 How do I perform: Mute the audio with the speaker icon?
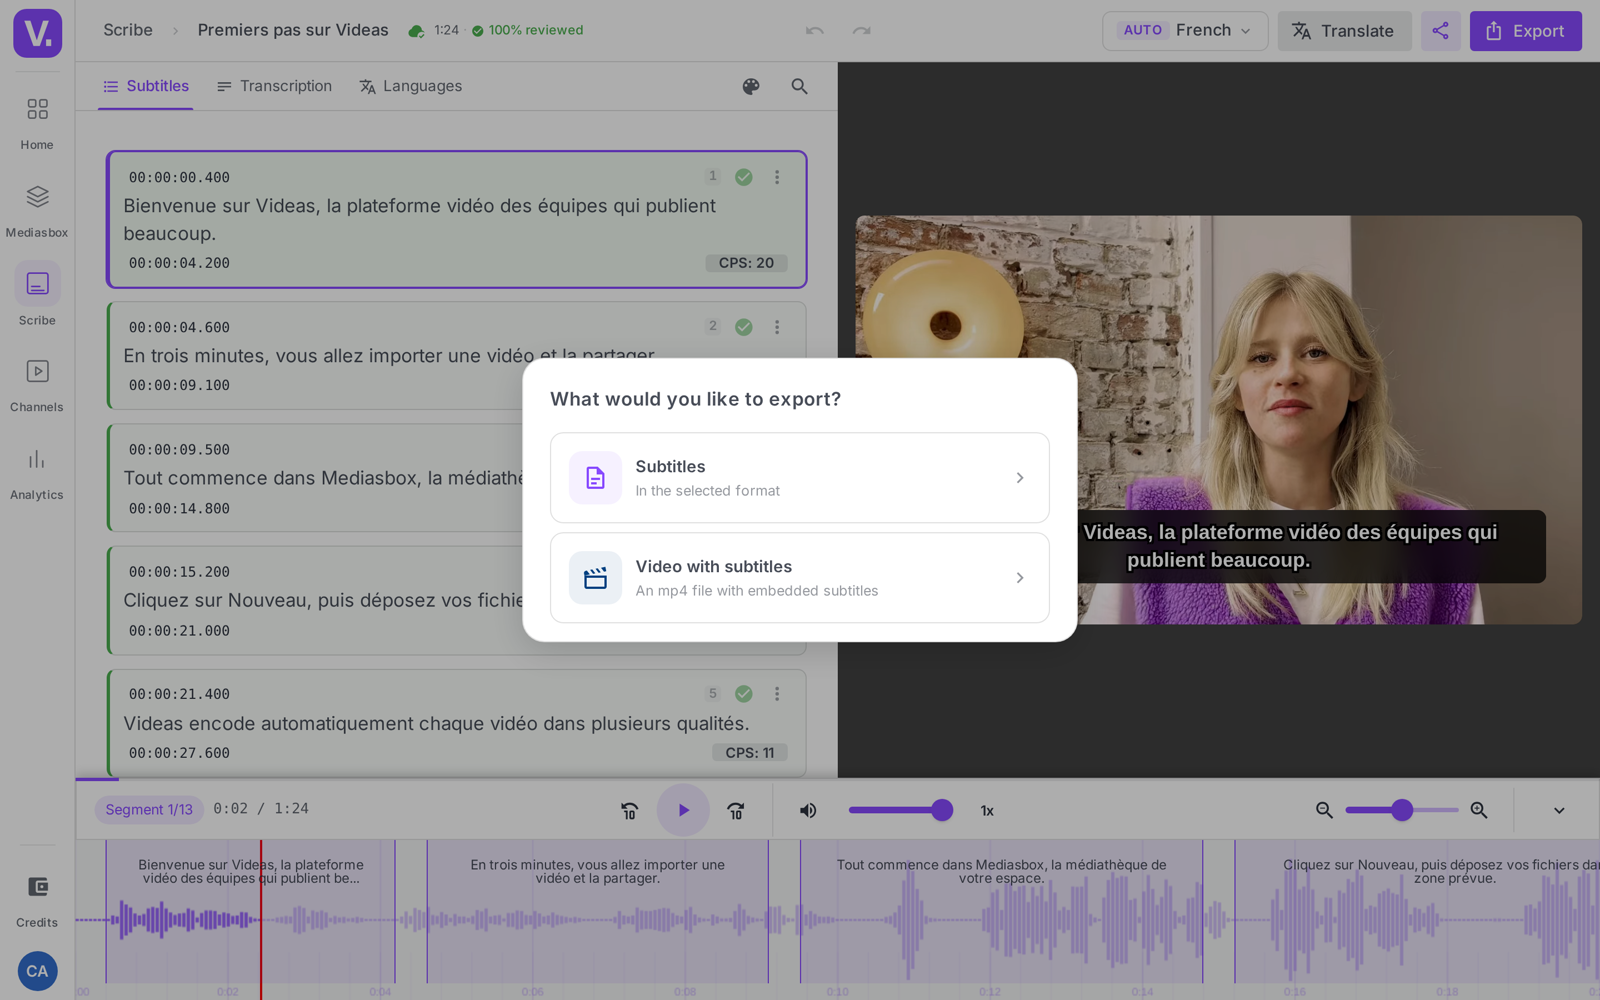tap(808, 811)
